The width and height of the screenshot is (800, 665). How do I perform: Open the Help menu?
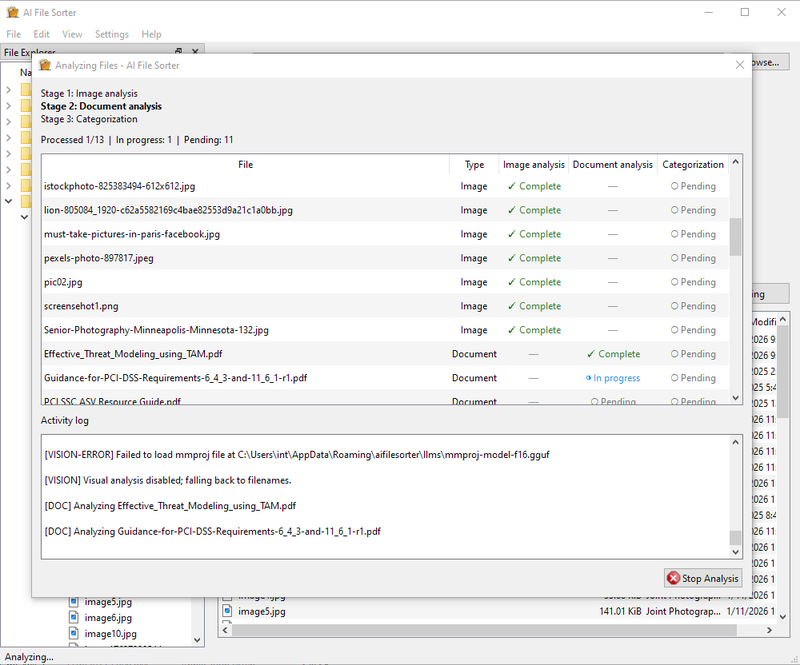click(x=151, y=33)
